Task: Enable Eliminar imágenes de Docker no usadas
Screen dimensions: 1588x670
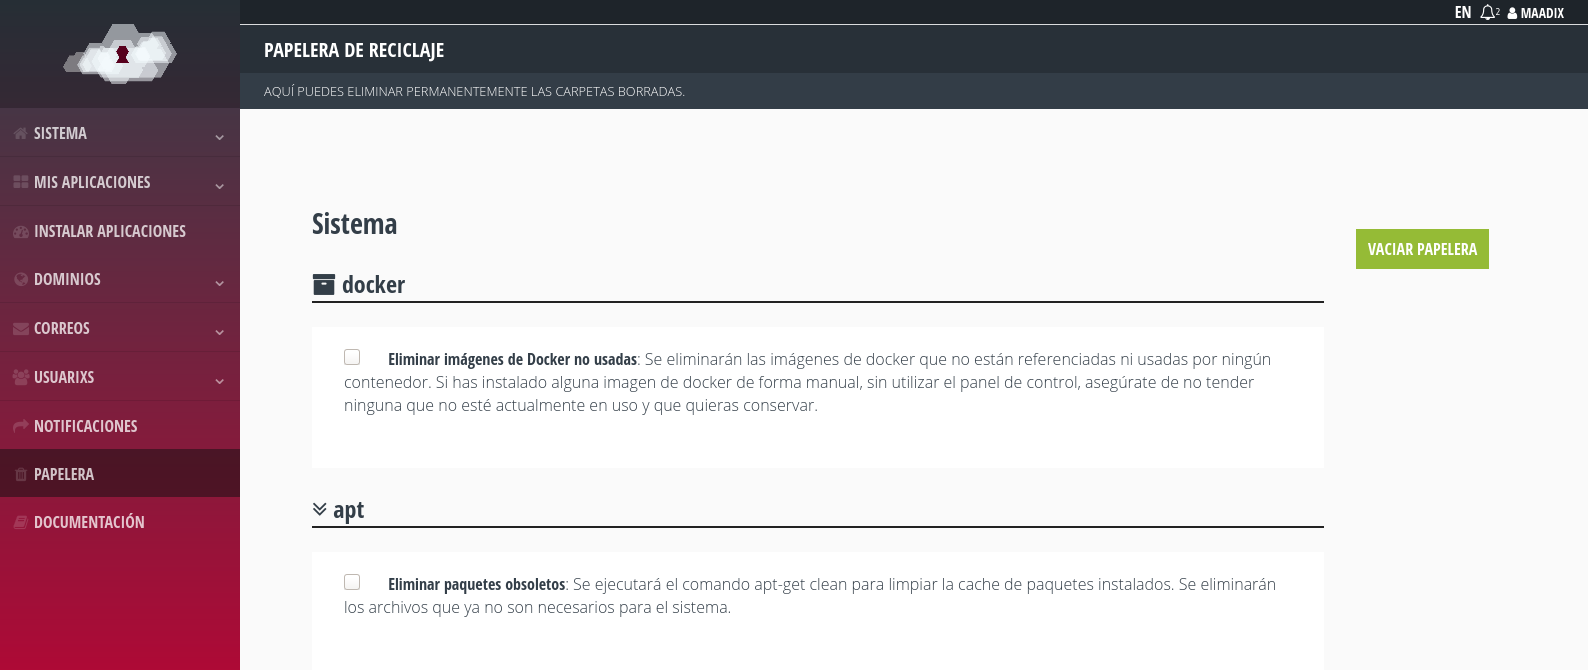Action: pyautogui.click(x=352, y=357)
